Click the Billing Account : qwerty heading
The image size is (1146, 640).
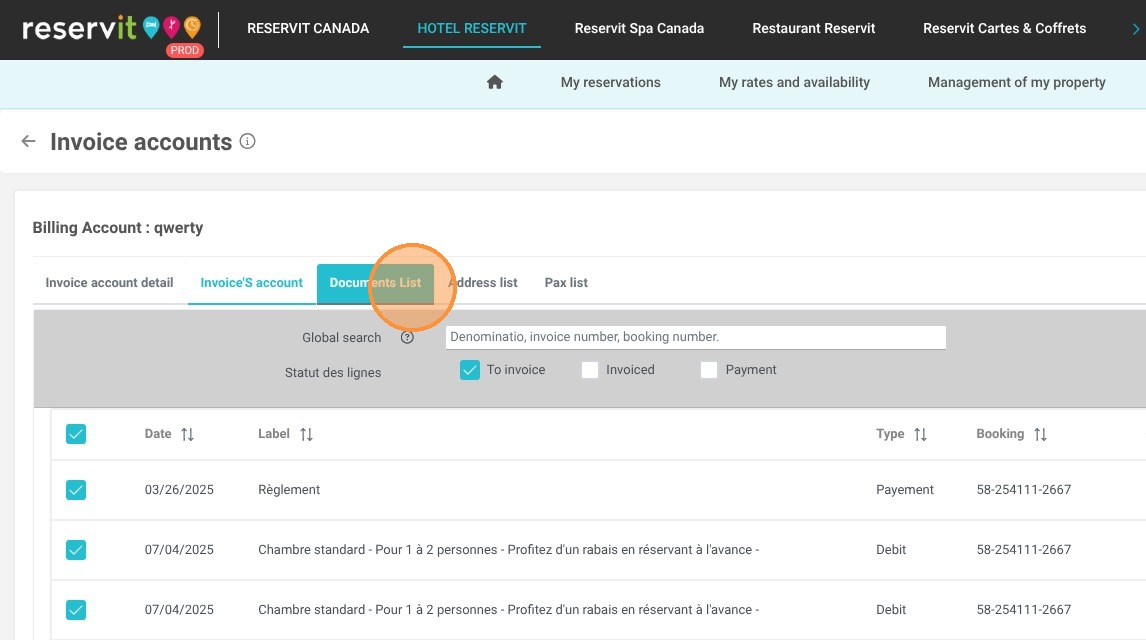118,228
